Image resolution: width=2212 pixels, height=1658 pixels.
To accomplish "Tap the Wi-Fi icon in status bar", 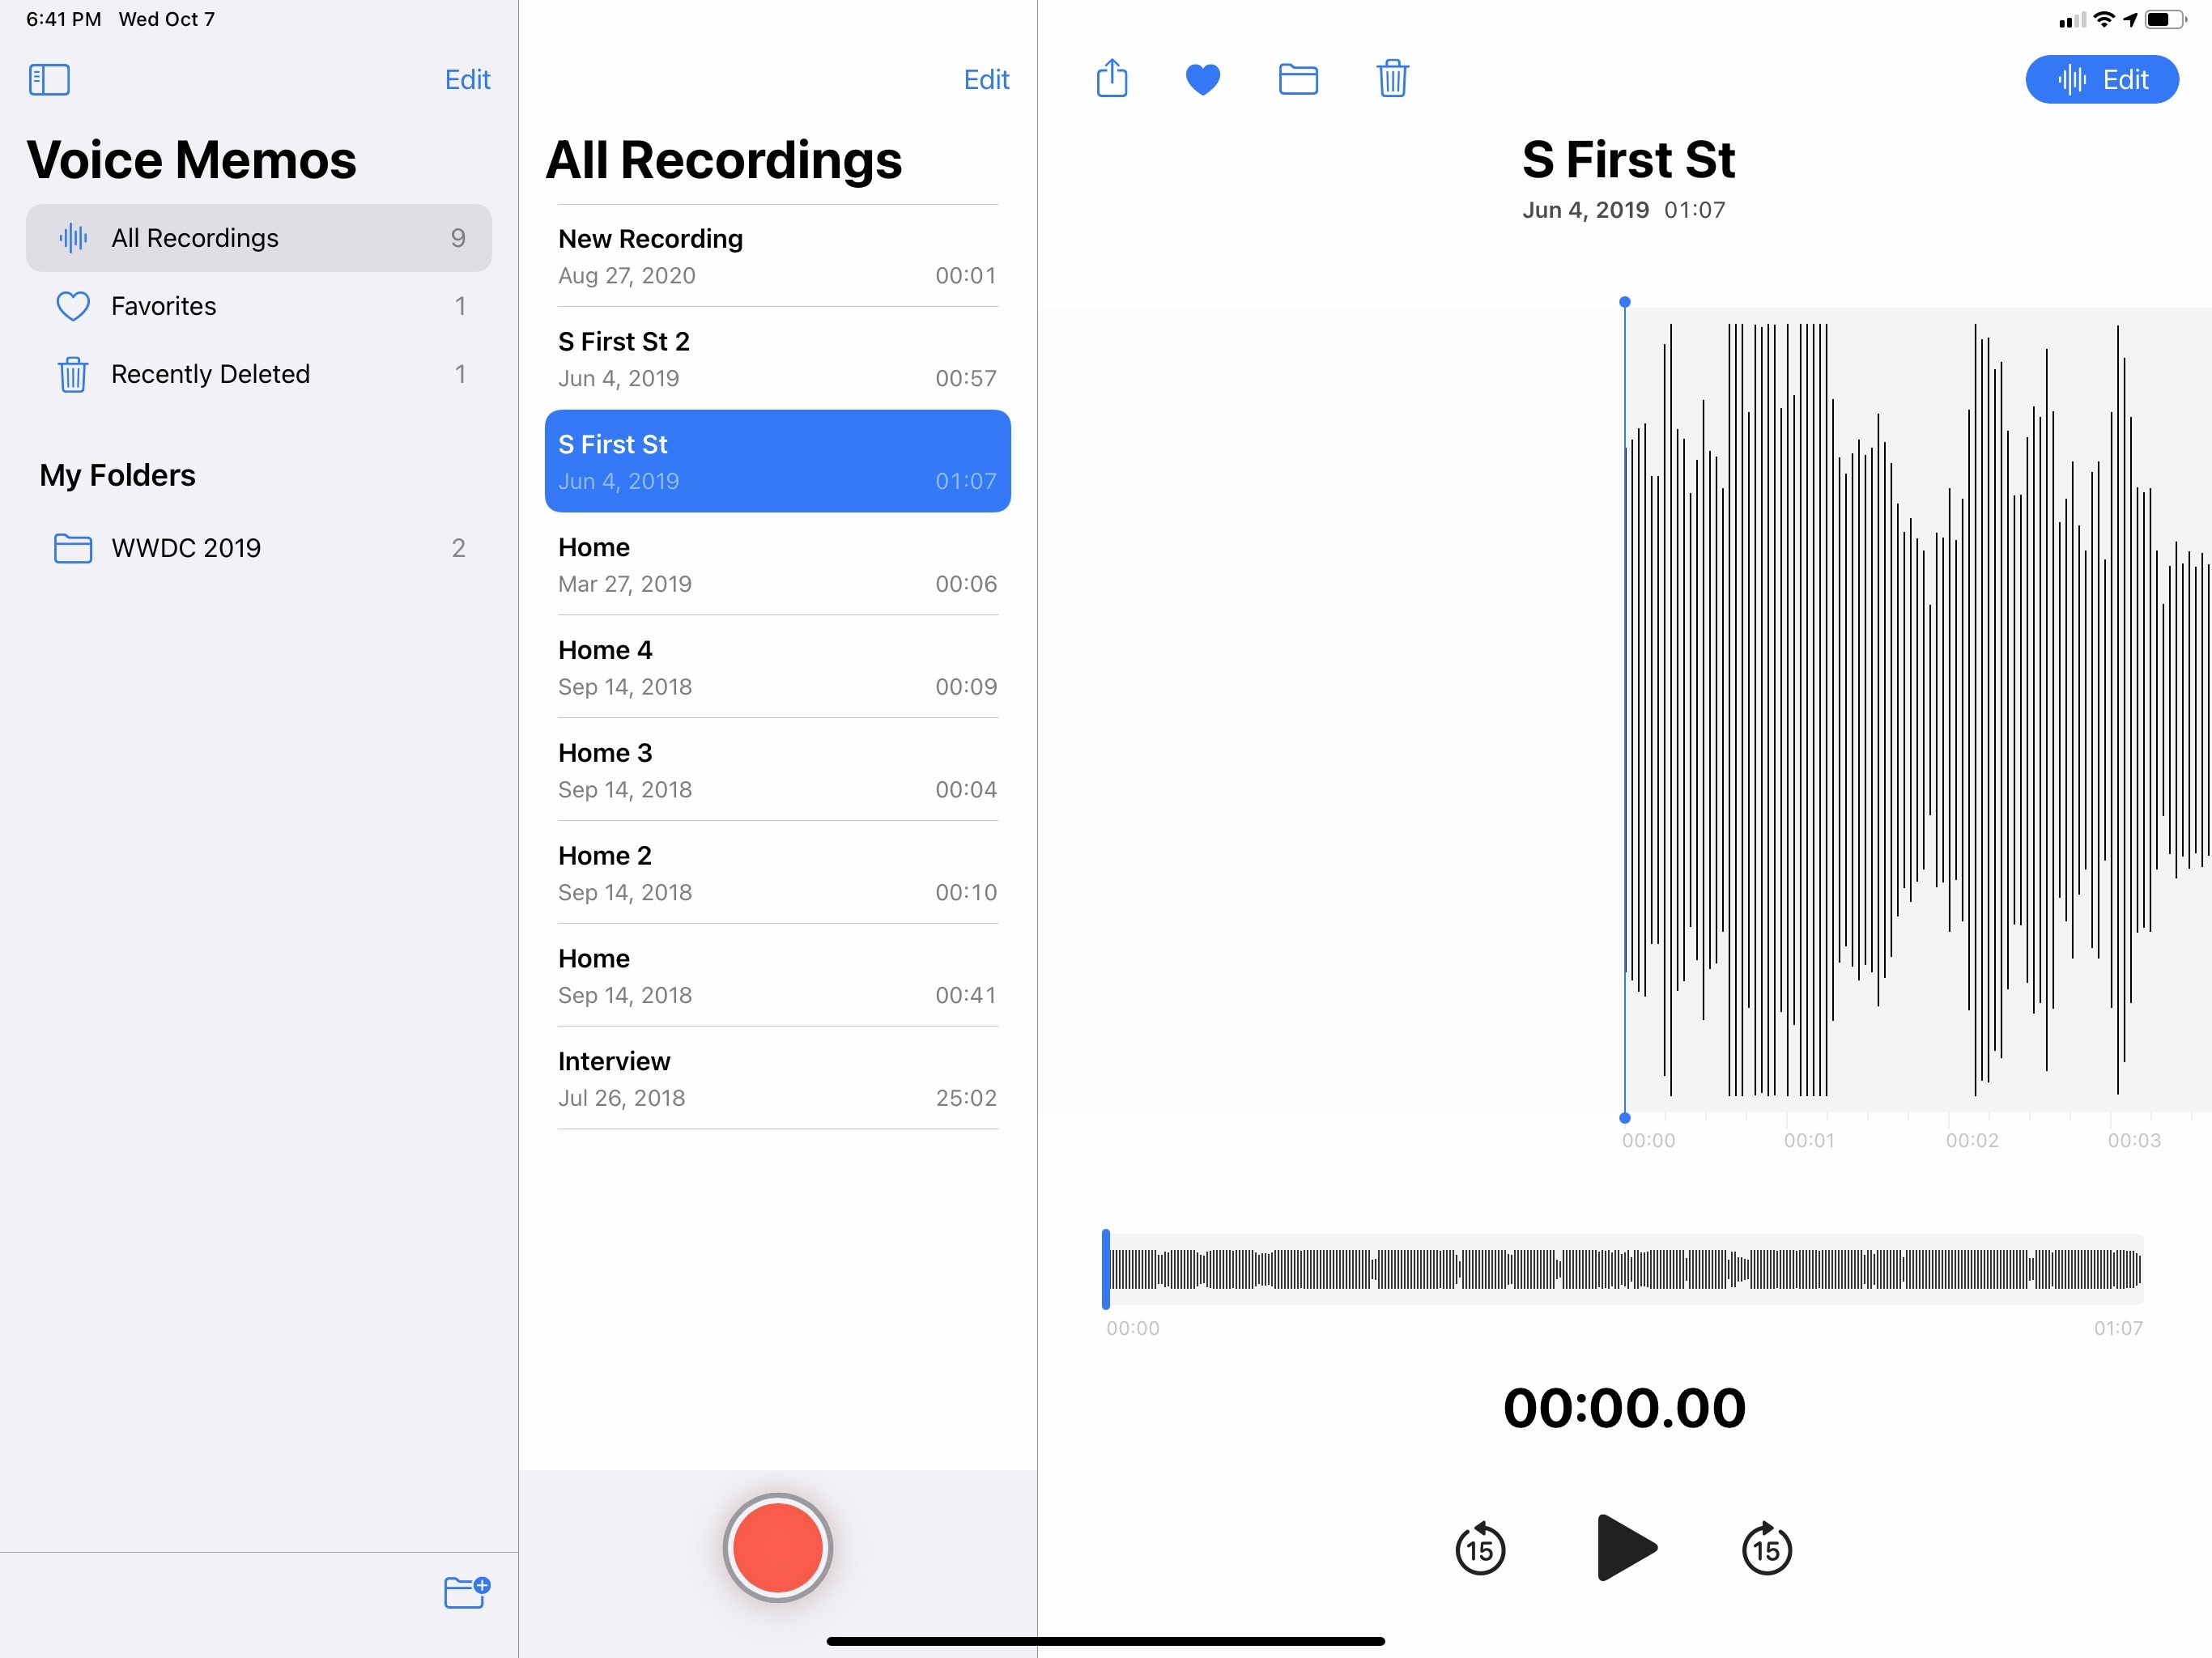I will coord(2104,19).
